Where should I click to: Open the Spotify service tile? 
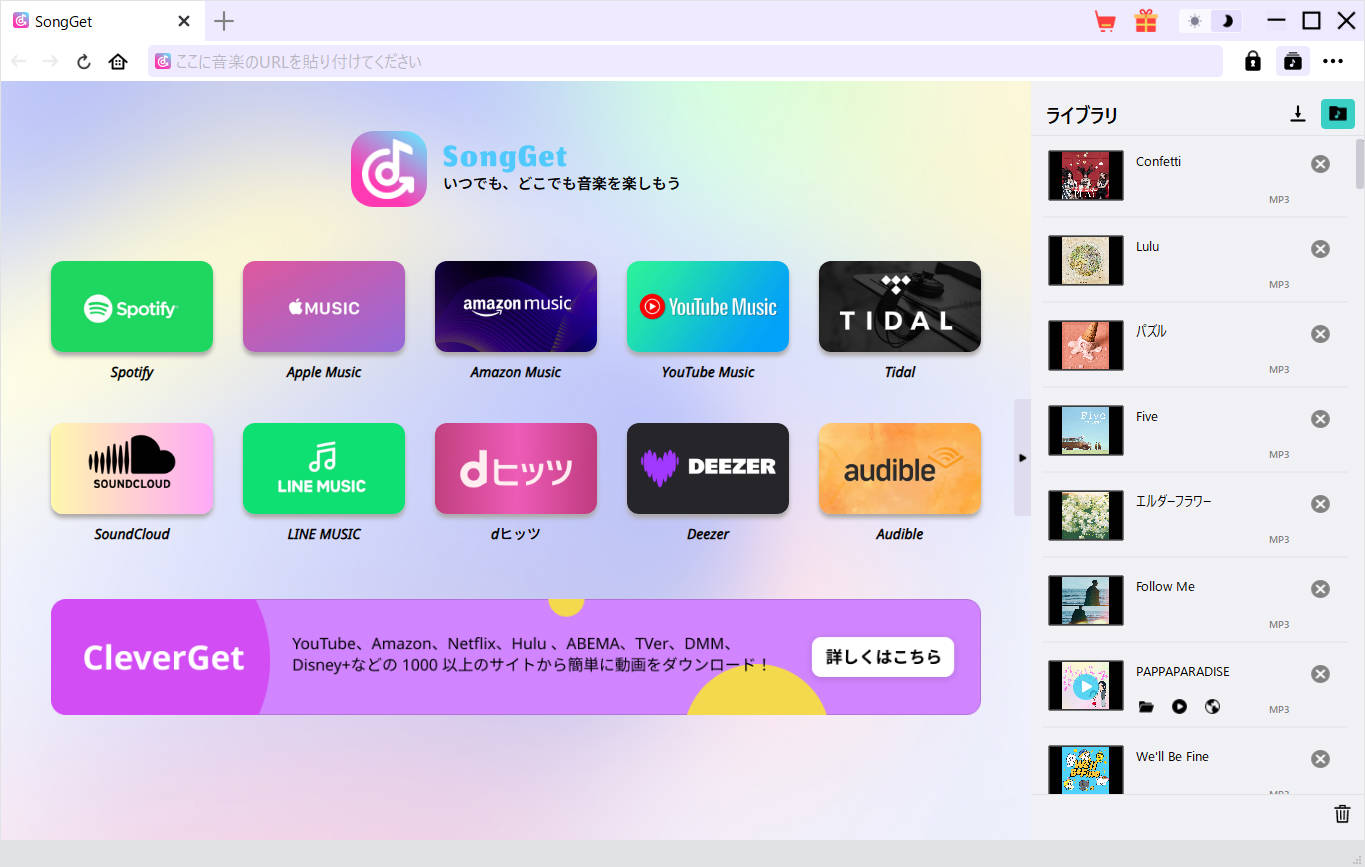[x=132, y=307]
